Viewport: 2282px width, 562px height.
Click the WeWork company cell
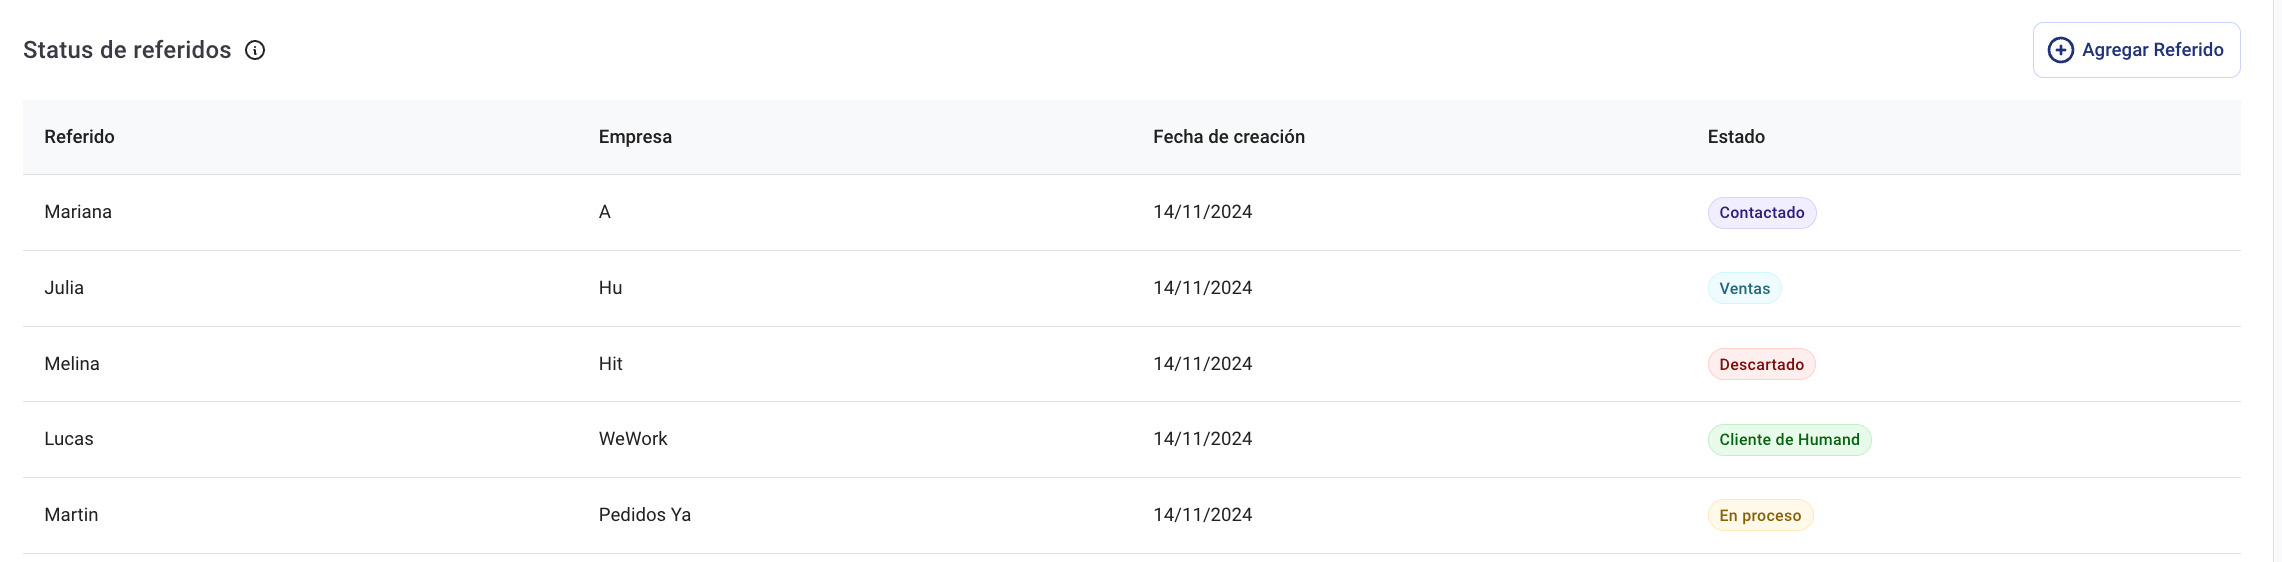click(633, 439)
